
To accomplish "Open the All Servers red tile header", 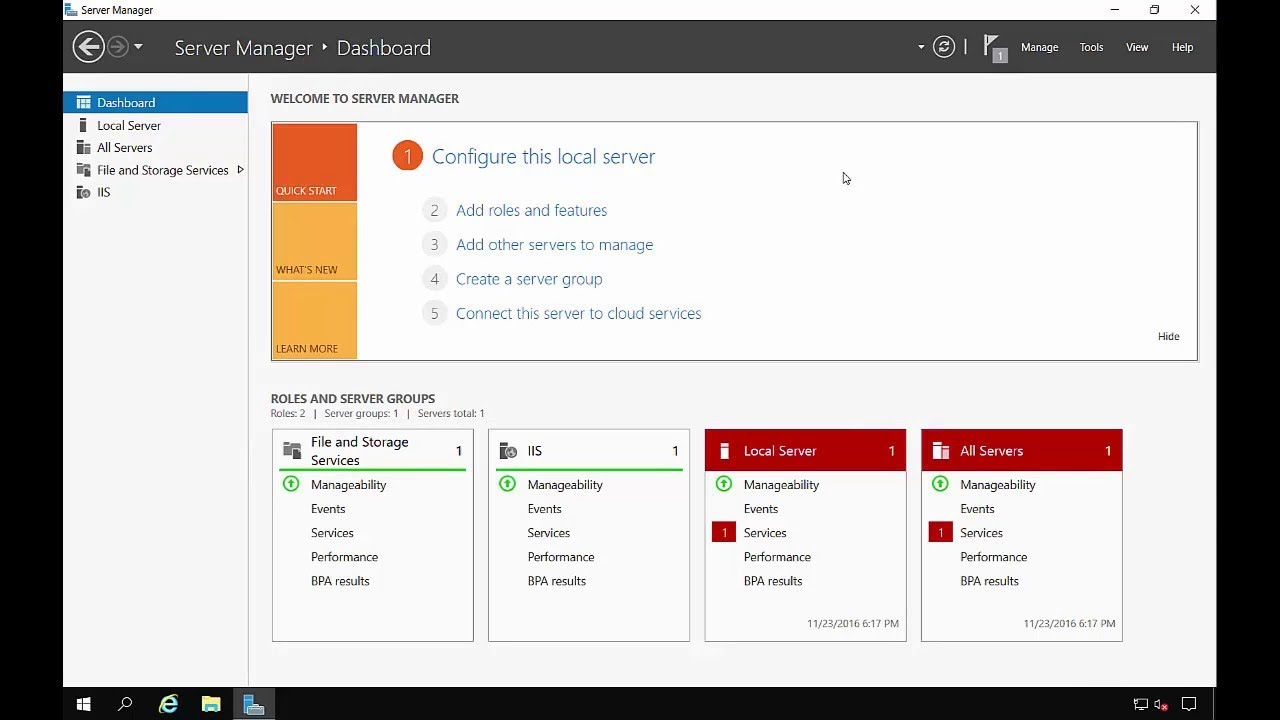I will pos(1021,451).
